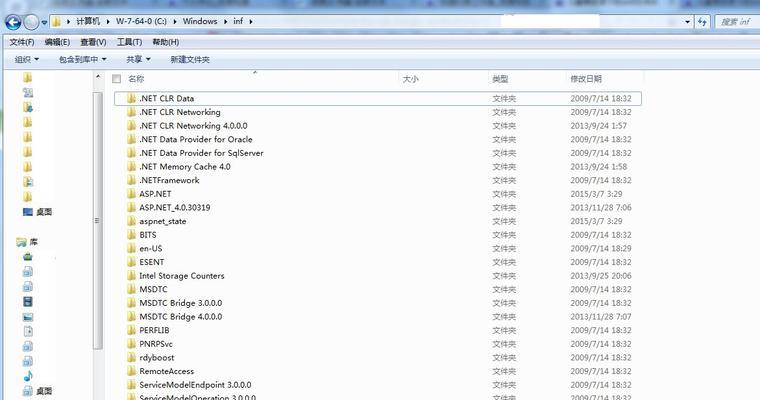
Task: Go forward with the Forward arrow button
Action: click(32, 22)
